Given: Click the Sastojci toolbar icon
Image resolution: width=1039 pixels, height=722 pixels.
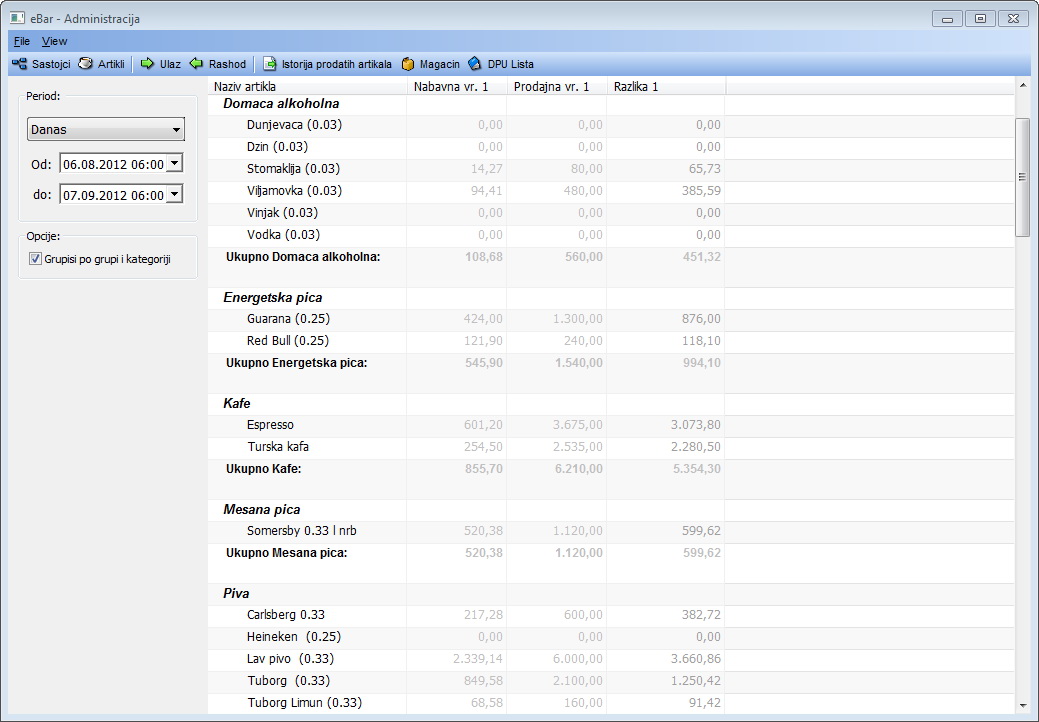Looking at the screenshot, I should pyautogui.click(x=19, y=64).
